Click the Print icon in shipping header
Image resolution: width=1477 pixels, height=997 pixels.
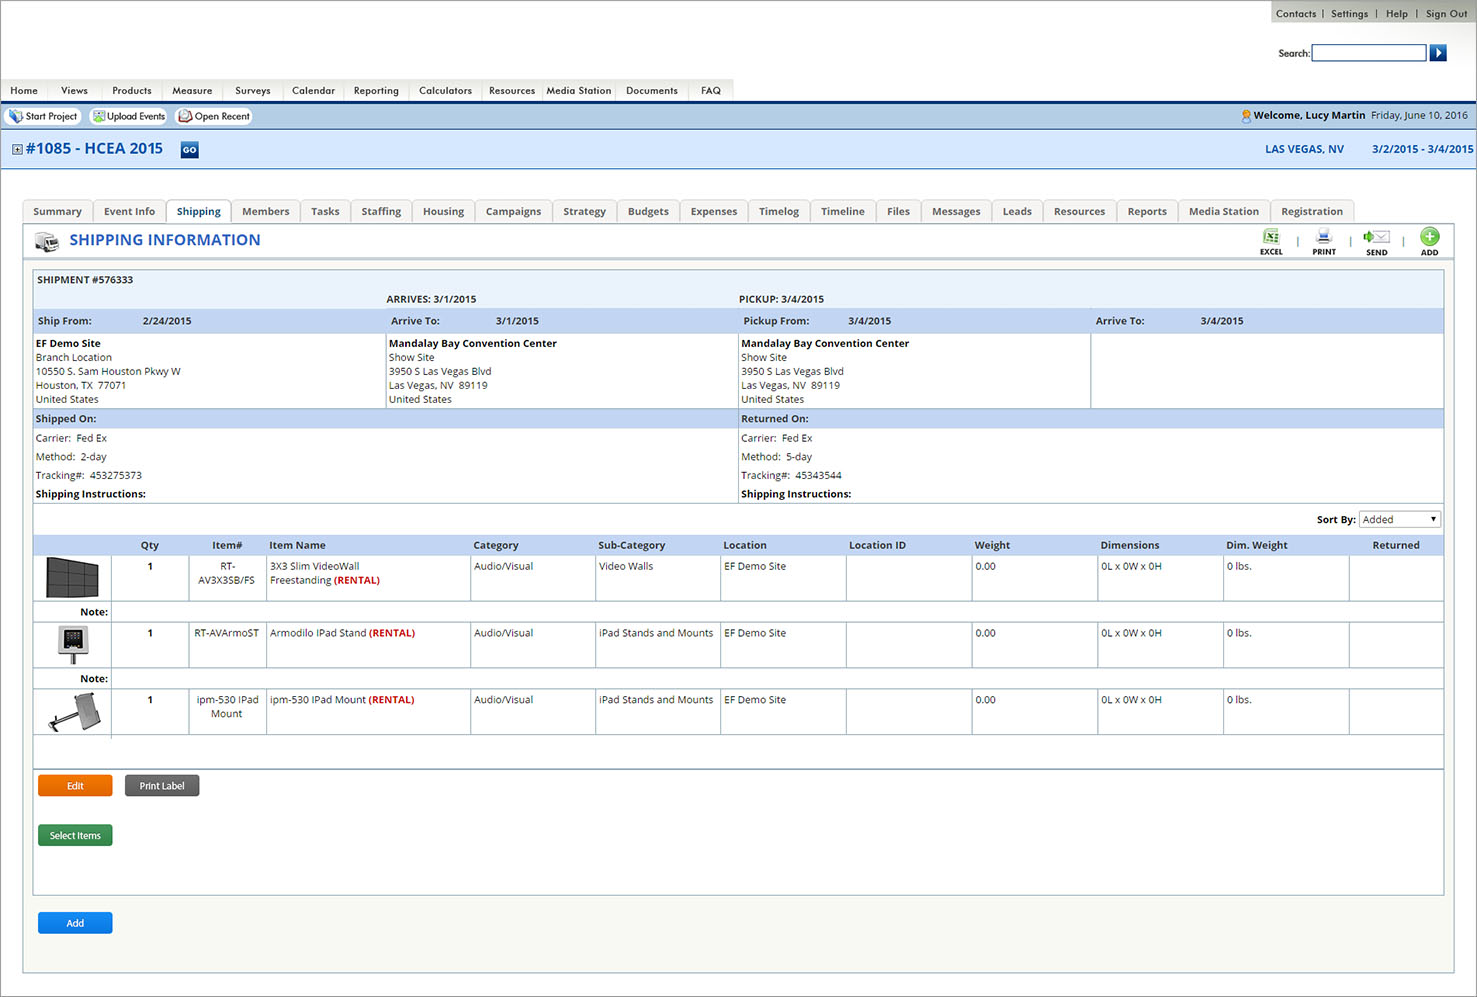tap(1324, 237)
